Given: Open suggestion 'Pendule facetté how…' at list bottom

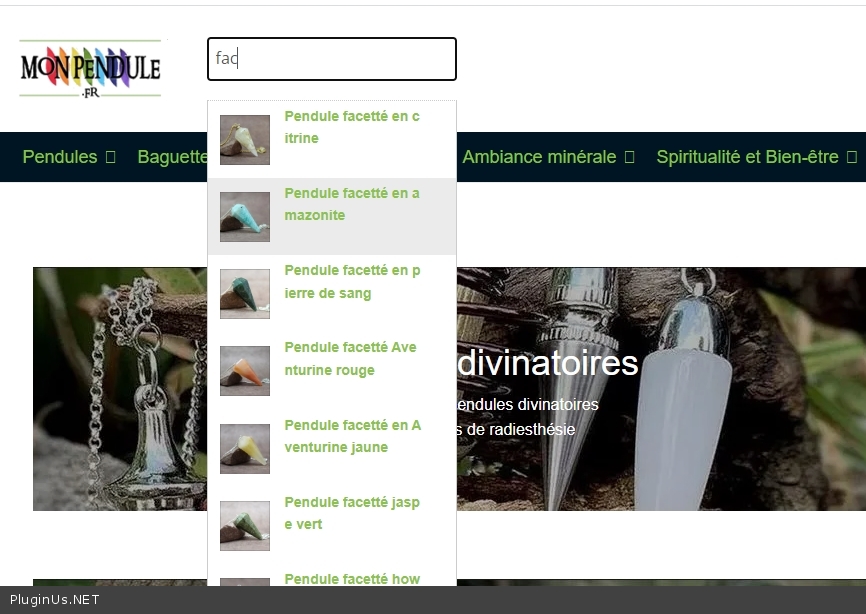Looking at the screenshot, I should click(332, 575).
